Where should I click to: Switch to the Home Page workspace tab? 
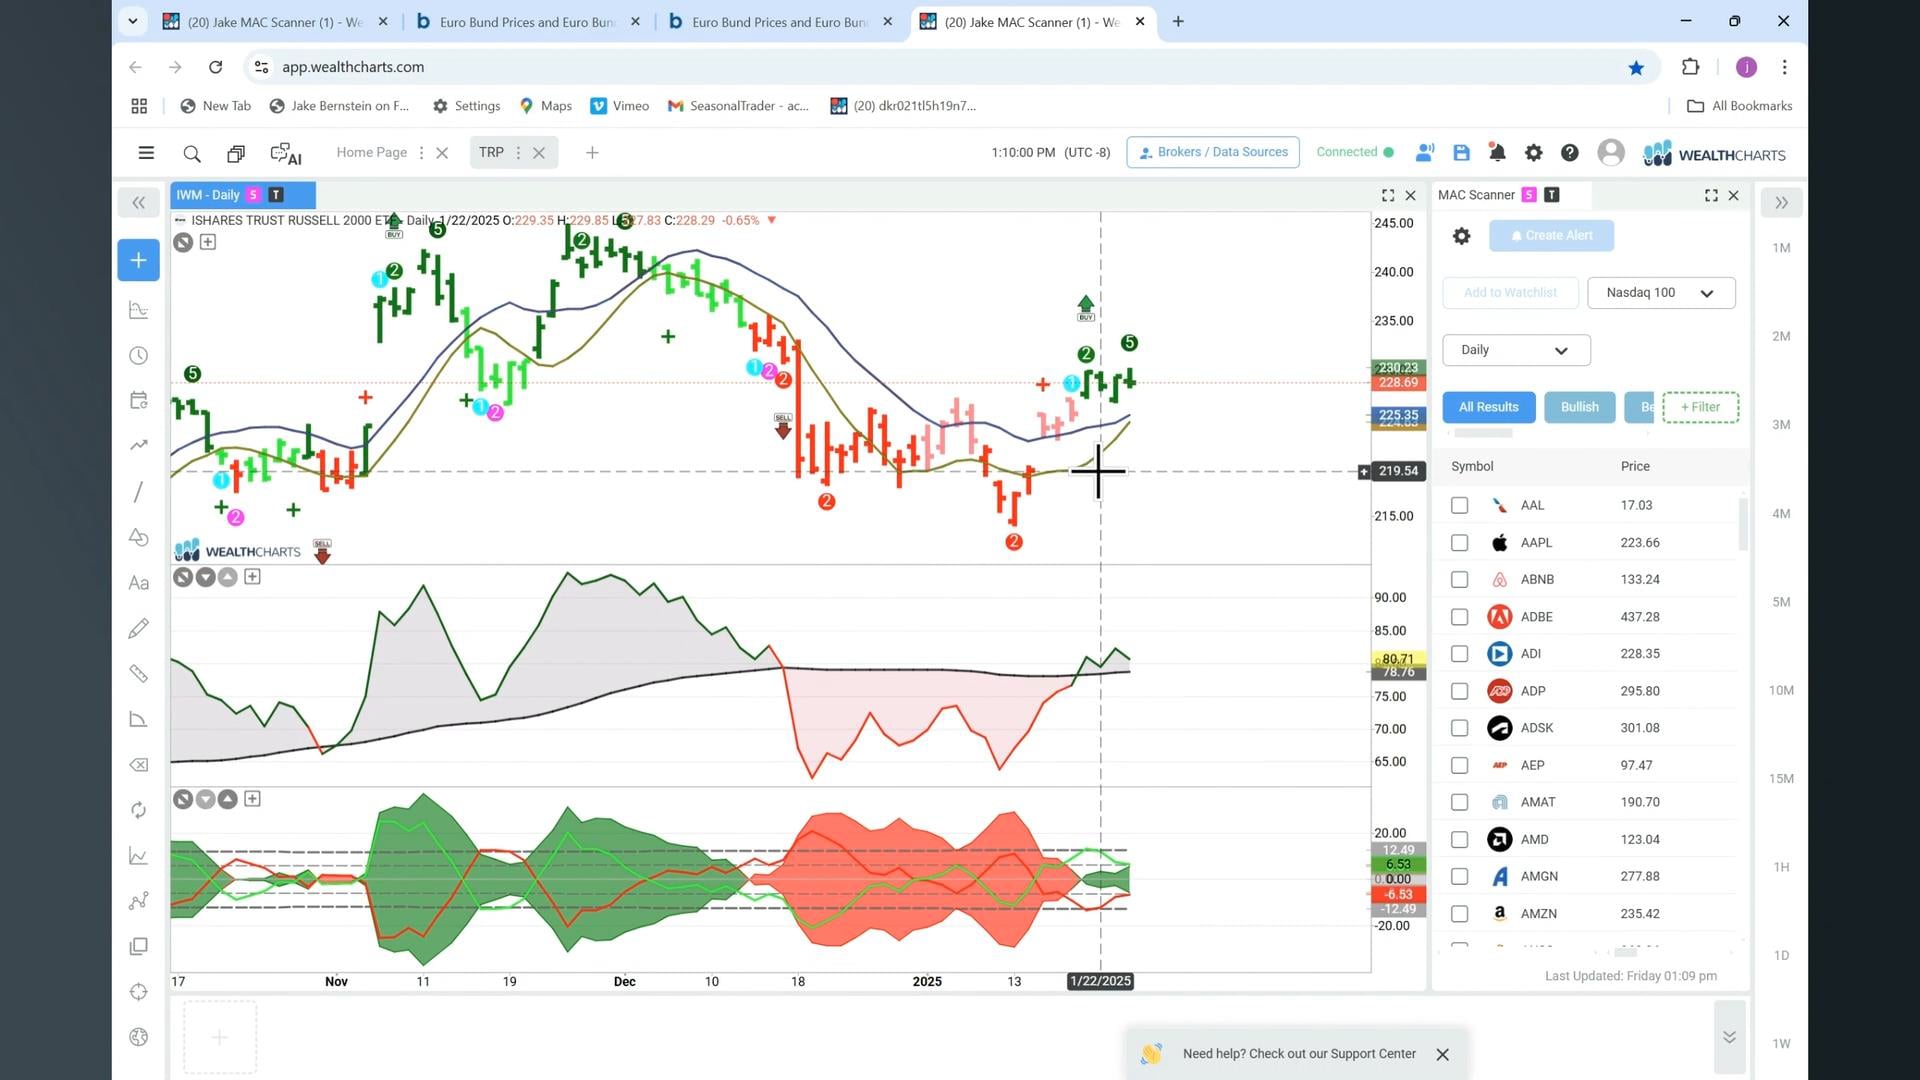(371, 152)
